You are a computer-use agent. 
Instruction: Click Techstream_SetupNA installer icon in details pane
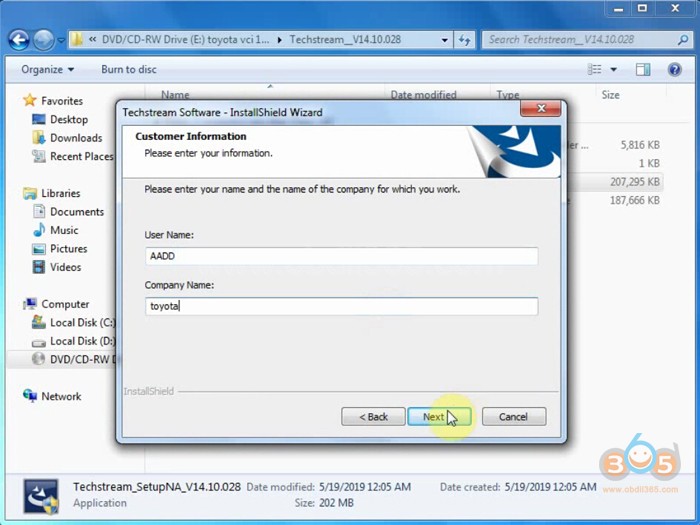(x=41, y=496)
